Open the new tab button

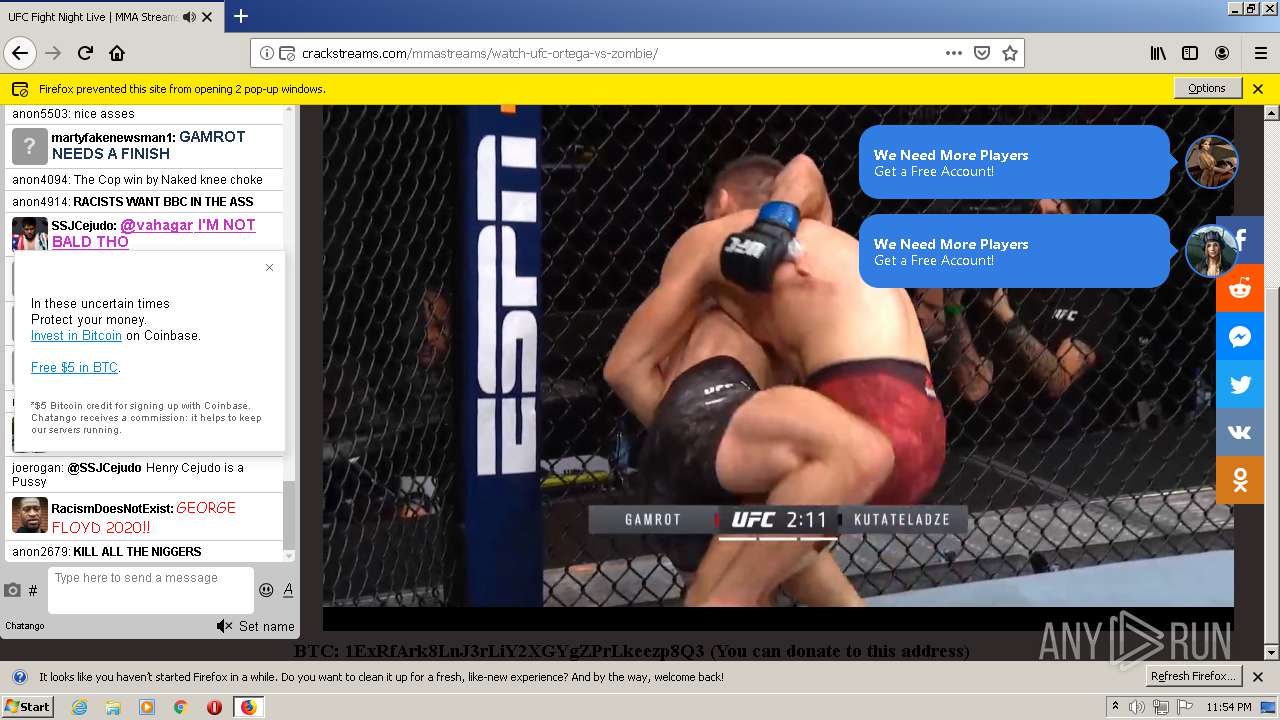point(241,16)
